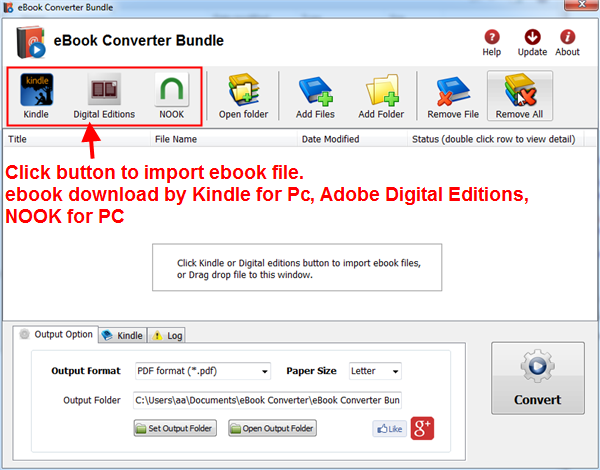Import from Digital Editions
This screenshot has height=470, width=600.
[104, 96]
